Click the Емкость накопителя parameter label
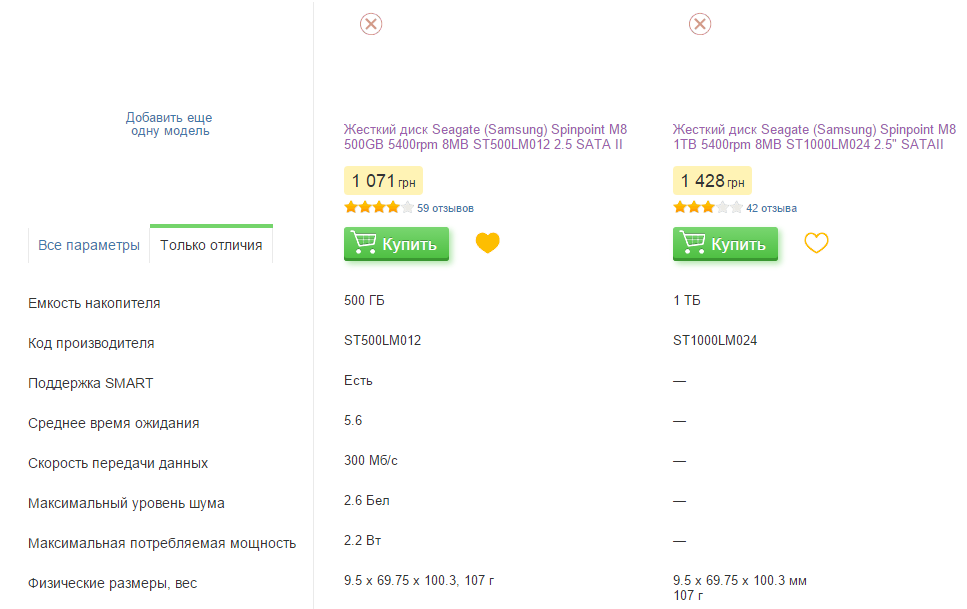The image size is (967, 609). pos(94,304)
